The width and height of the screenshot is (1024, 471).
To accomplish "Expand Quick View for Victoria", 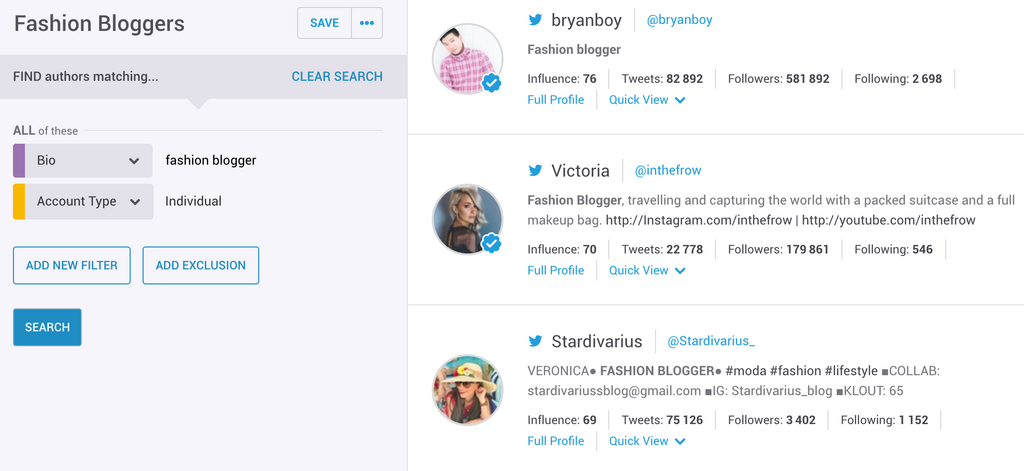I will tap(647, 270).
